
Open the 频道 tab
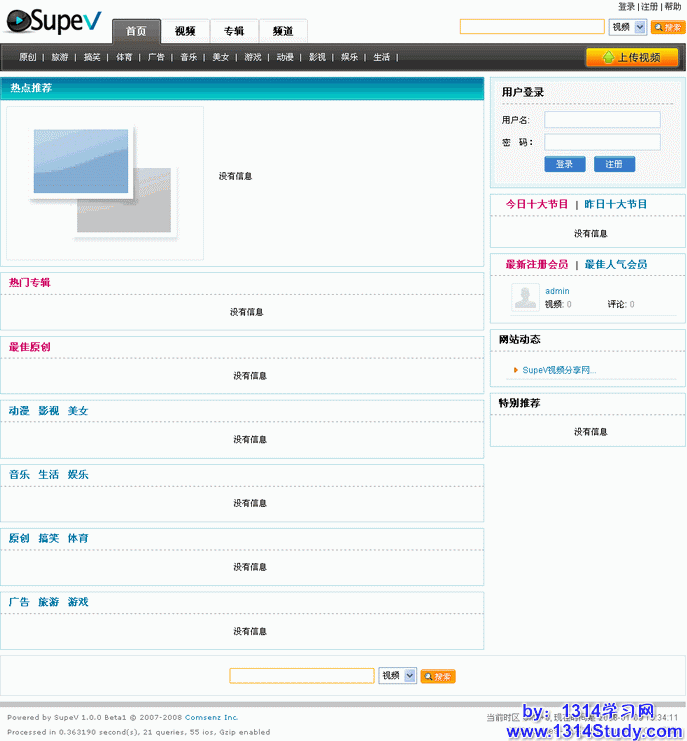(283, 31)
